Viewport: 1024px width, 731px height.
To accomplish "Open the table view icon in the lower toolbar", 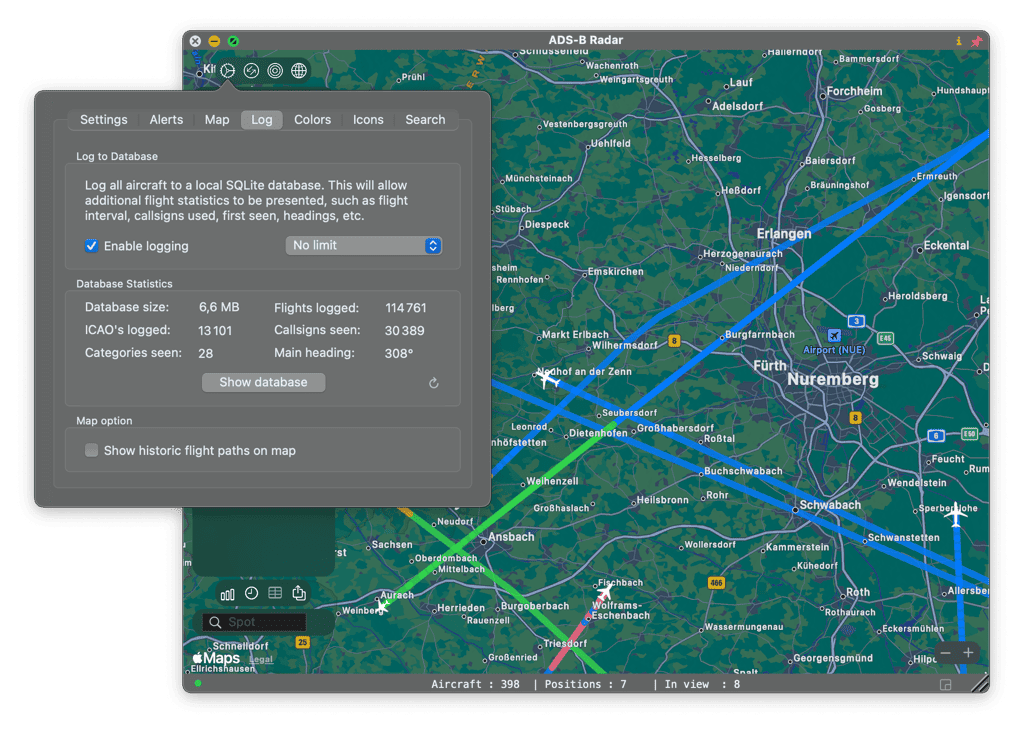I will click(275, 592).
